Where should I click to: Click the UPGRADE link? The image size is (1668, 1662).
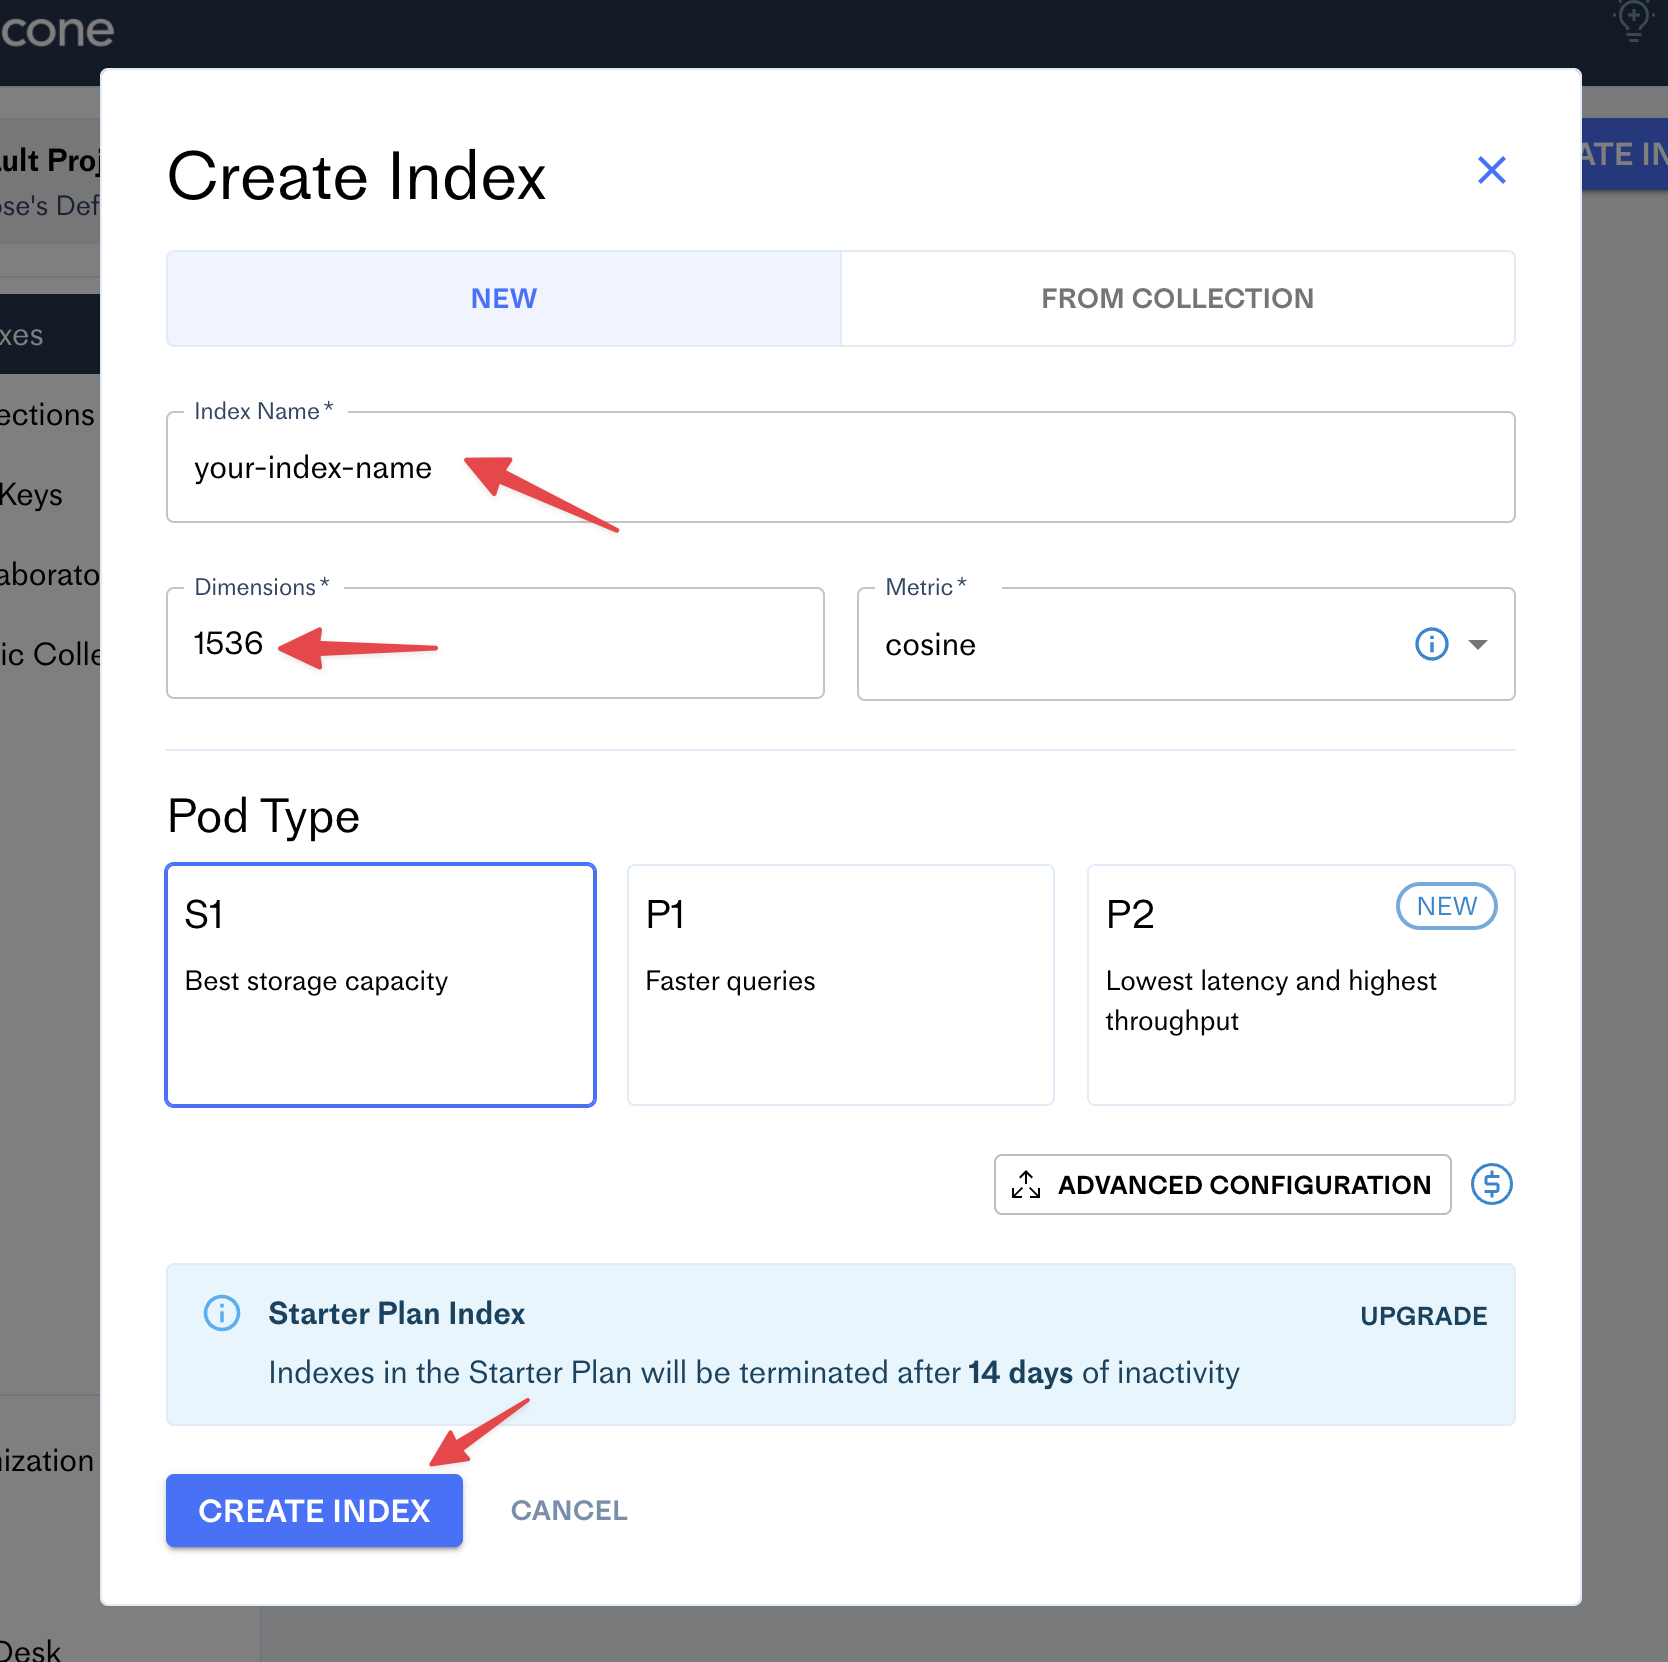pos(1423,1316)
